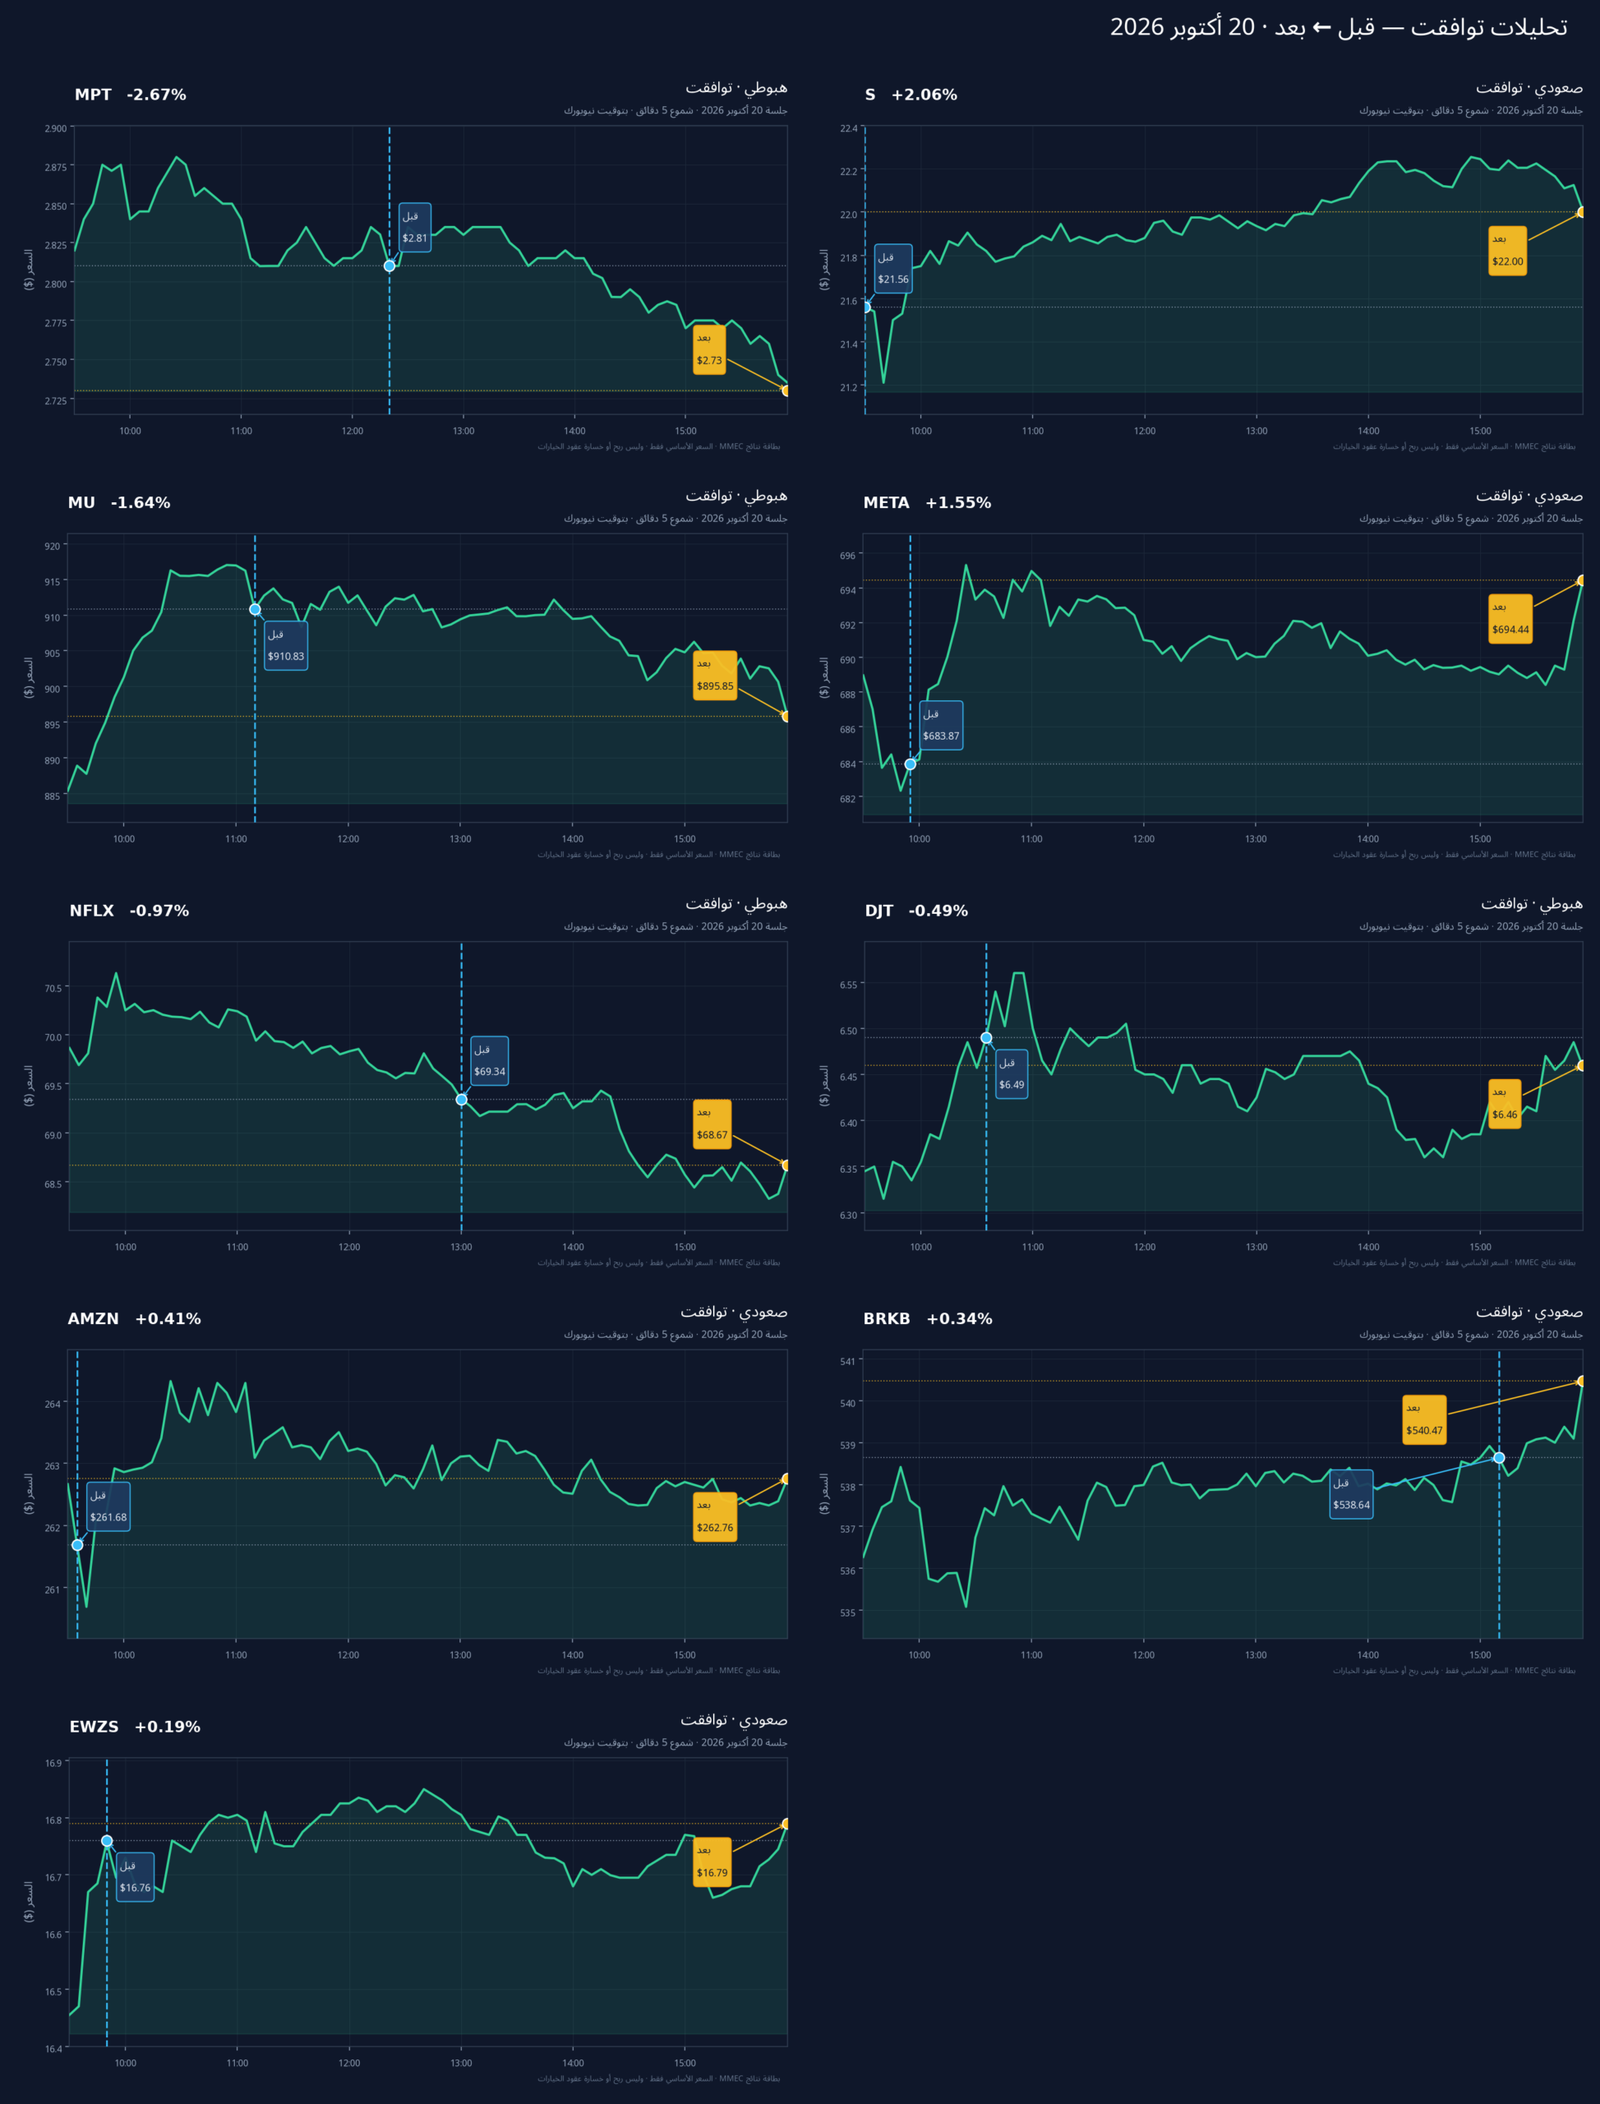Click the blue entry dot on MPT chart

point(389,266)
